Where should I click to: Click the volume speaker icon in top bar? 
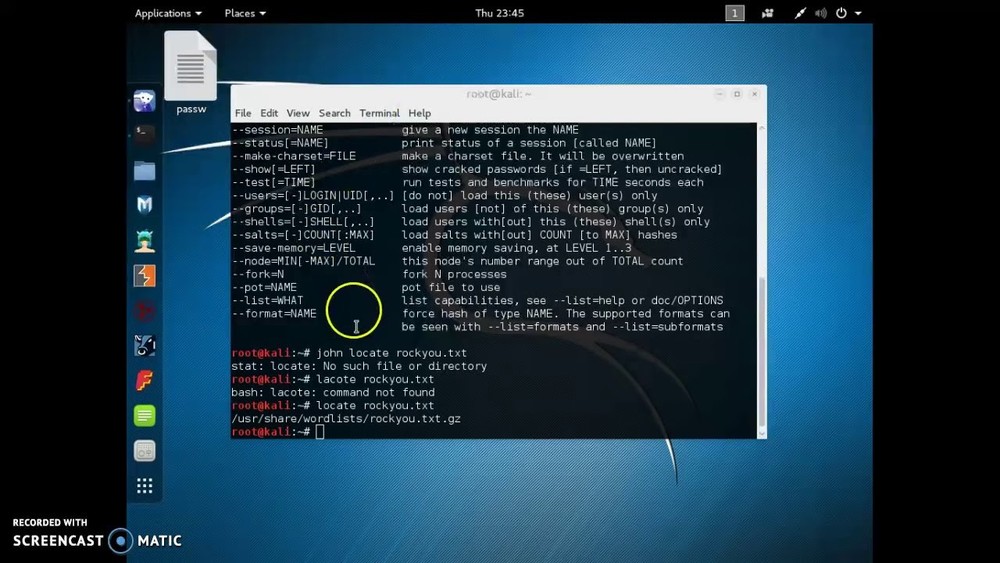pos(821,13)
